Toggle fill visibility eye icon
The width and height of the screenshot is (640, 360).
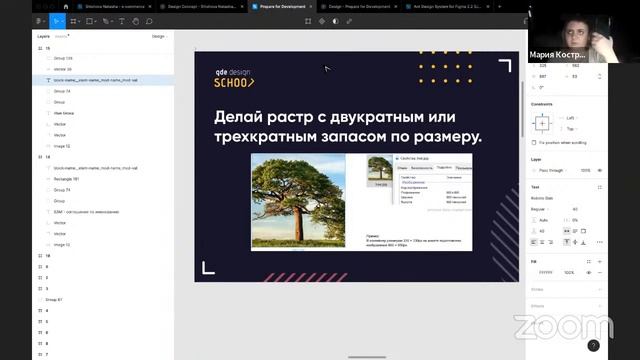[x=589, y=272]
